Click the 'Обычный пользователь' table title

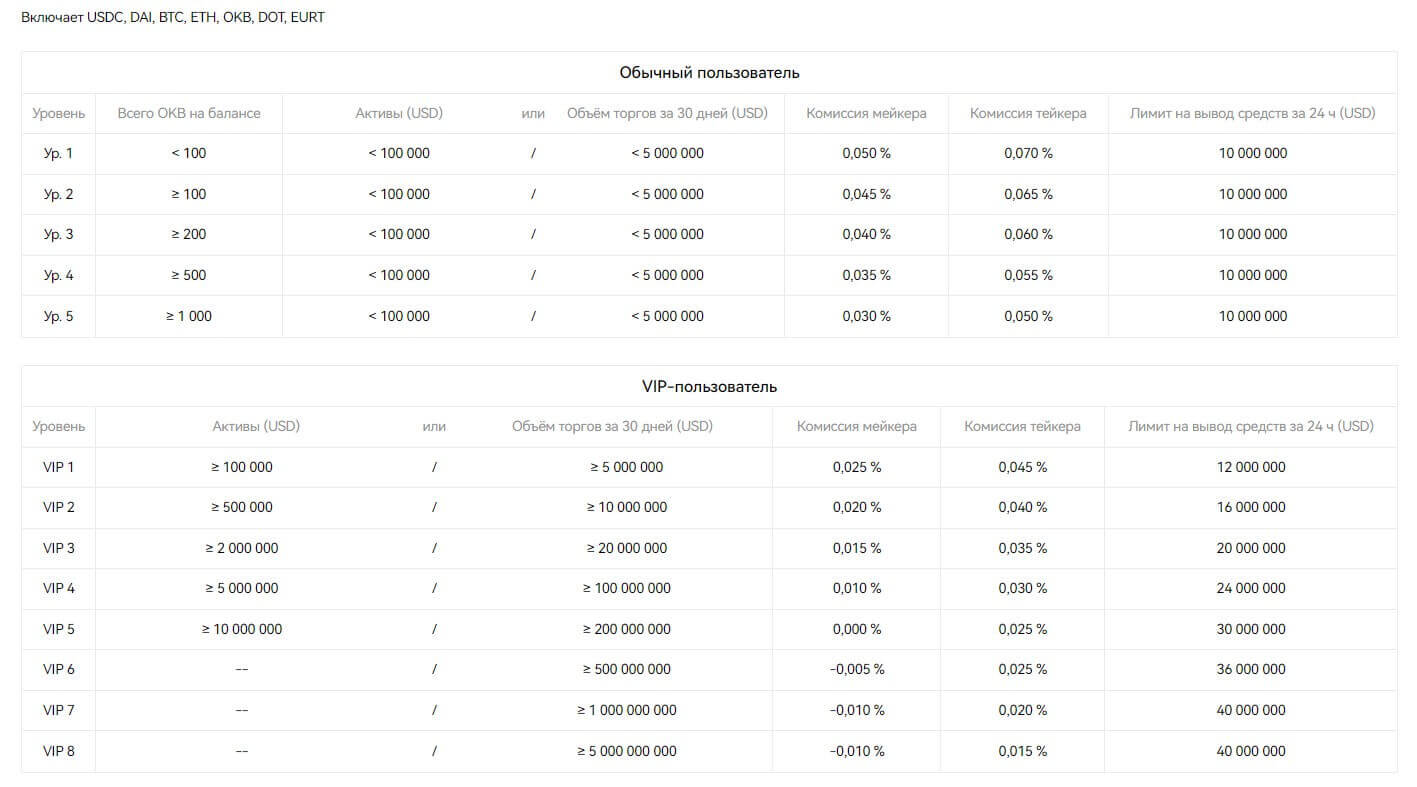point(709,73)
